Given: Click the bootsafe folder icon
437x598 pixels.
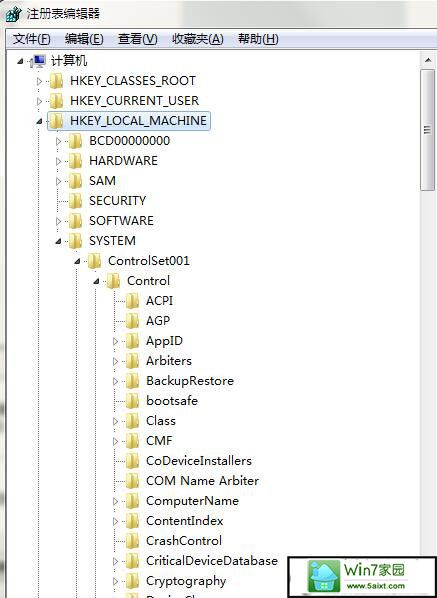Looking at the screenshot, I should (132, 401).
